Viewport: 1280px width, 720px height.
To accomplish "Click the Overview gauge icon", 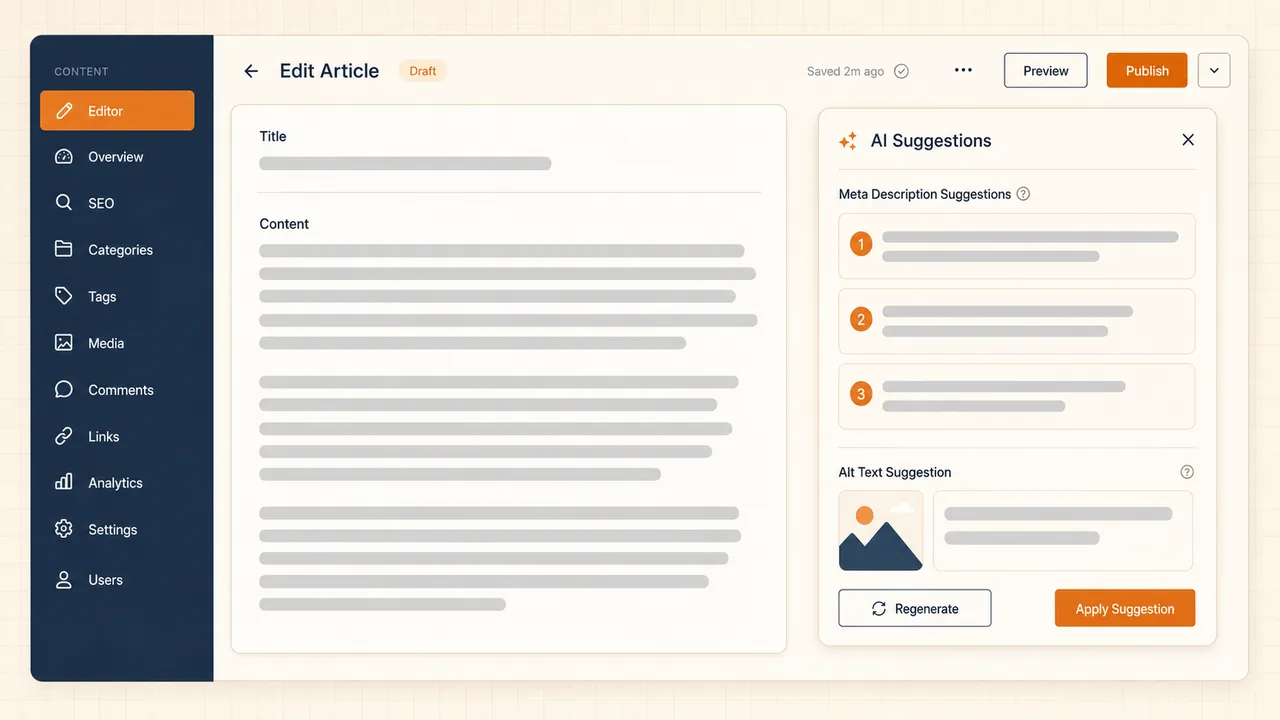I will pyautogui.click(x=64, y=157).
